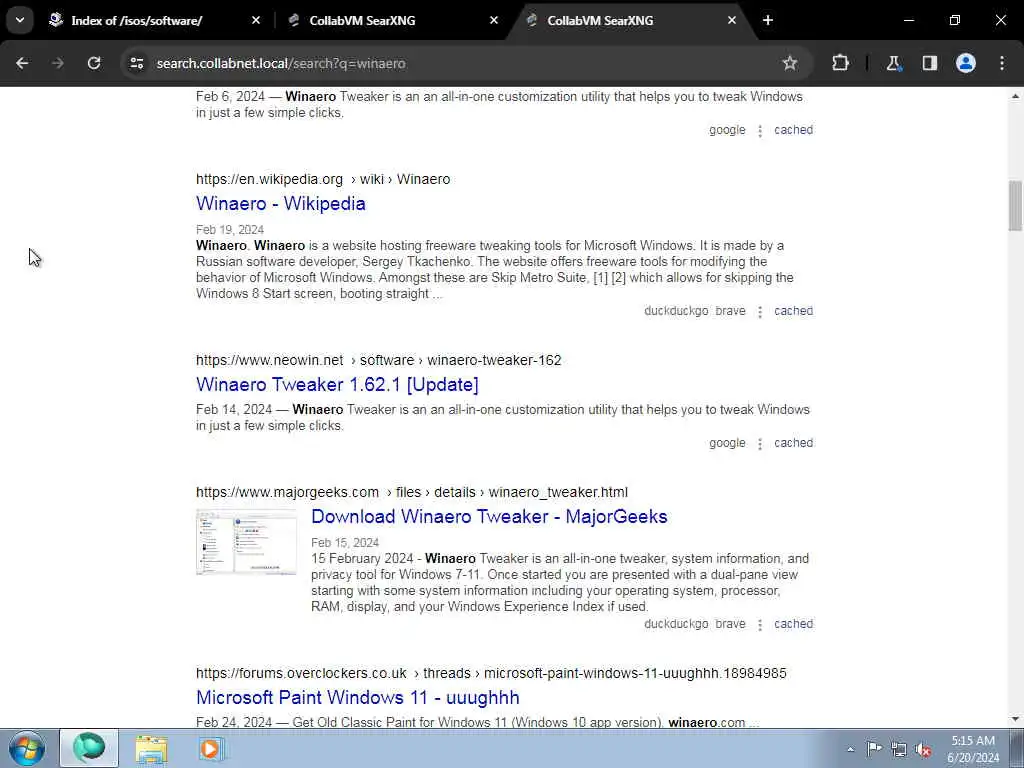
Task: Click the forums.overclockers.co.uk URL breadcrumb
Action: (x=491, y=673)
